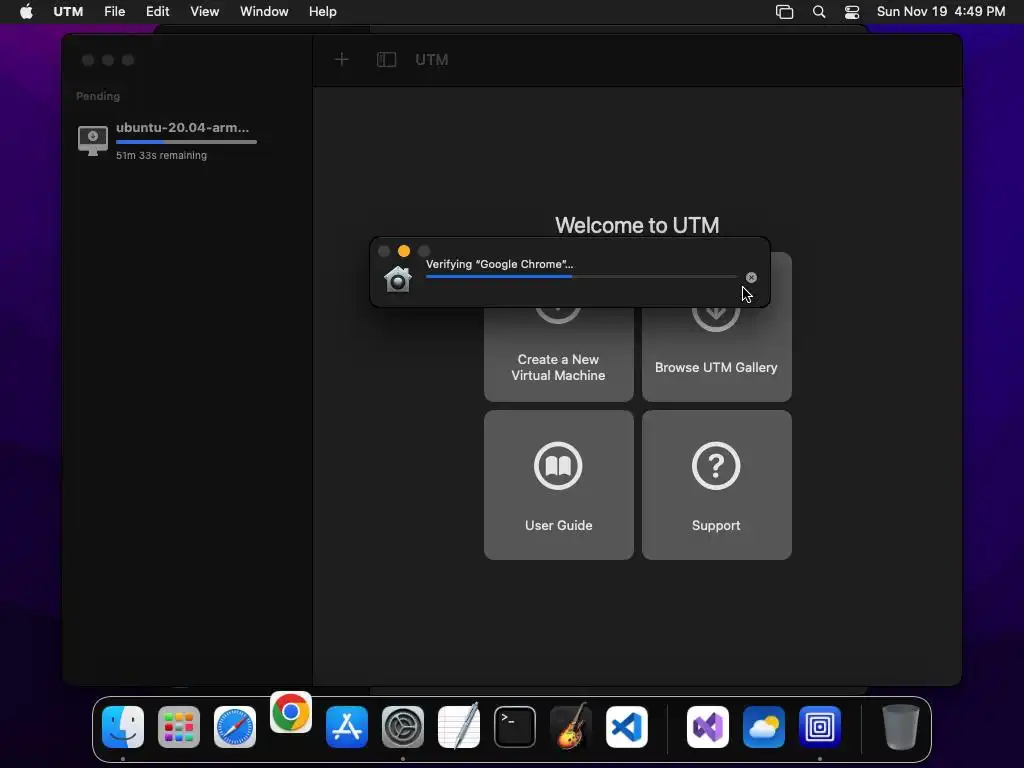Toggle the UTM sidebar
1024x768 pixels.
pos(387,59)
